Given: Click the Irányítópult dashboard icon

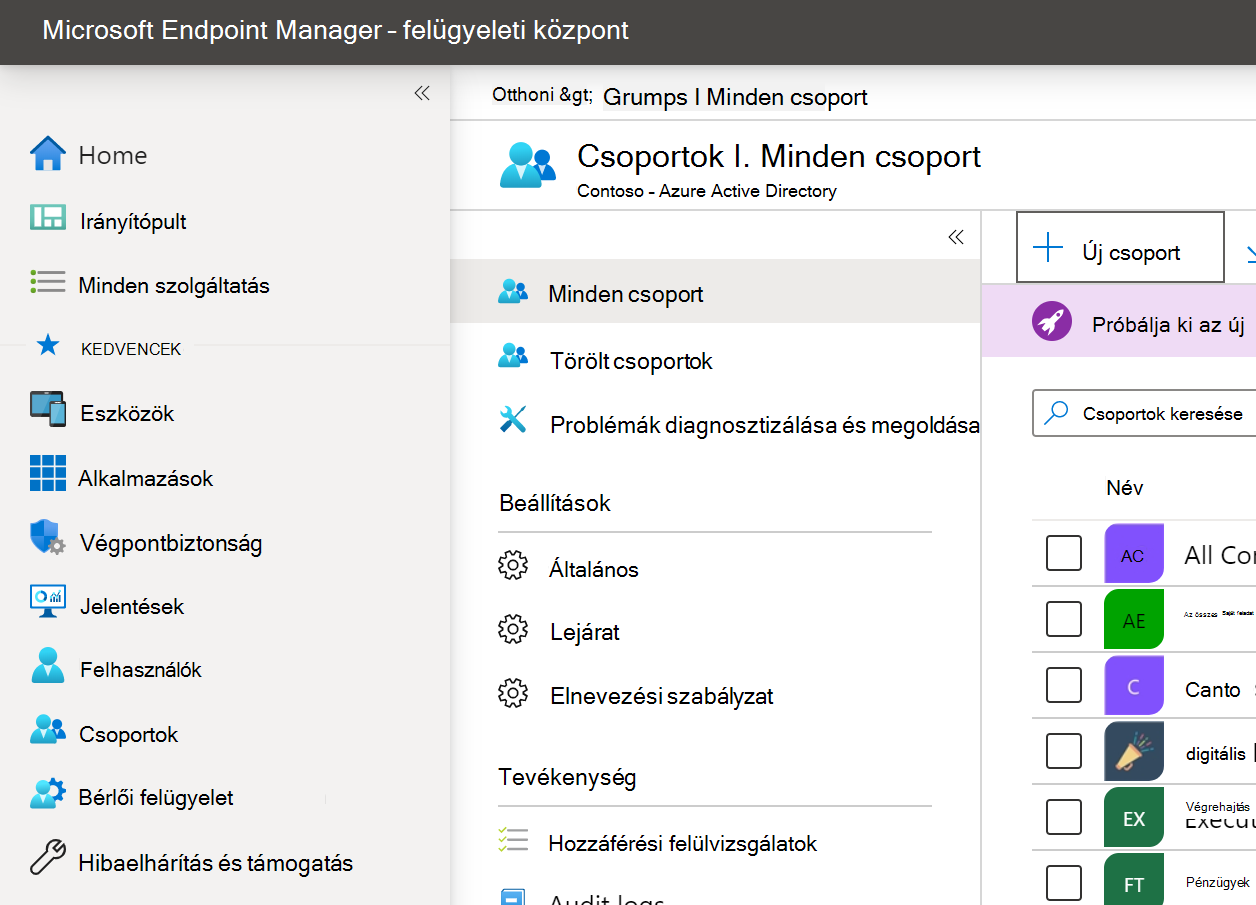Looking at the screenshot, I should pos(47,220).
